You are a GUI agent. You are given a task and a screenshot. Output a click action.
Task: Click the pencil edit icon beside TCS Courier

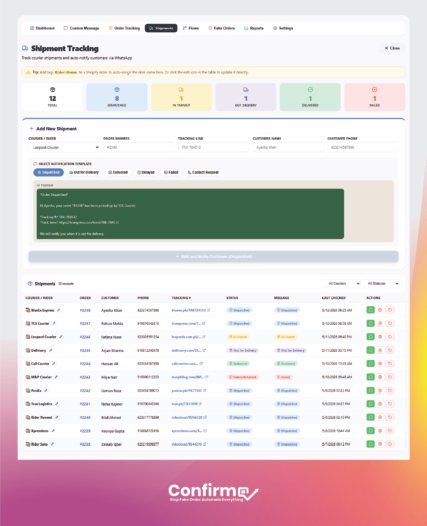pos(54,323)
